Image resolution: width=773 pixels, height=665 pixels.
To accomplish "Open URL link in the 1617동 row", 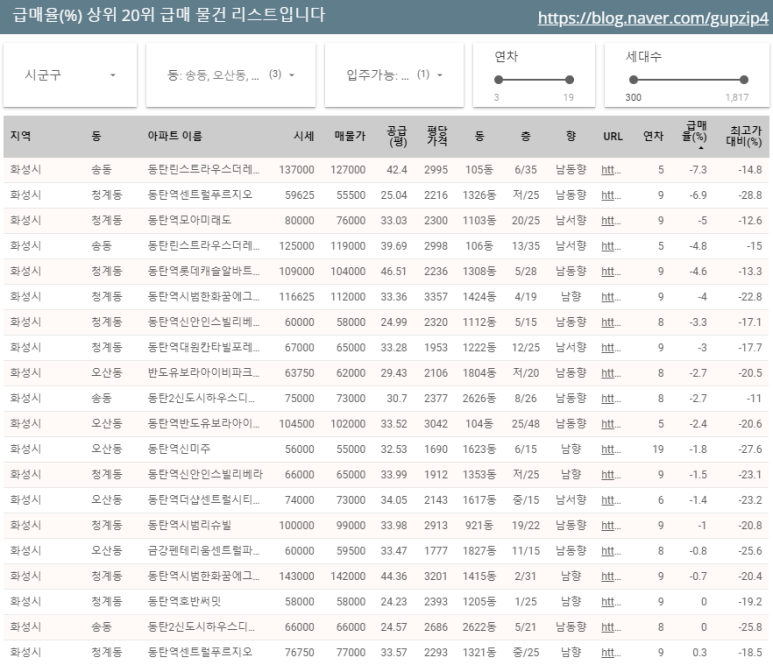I will pyautogui.click(x=611, y=500).
